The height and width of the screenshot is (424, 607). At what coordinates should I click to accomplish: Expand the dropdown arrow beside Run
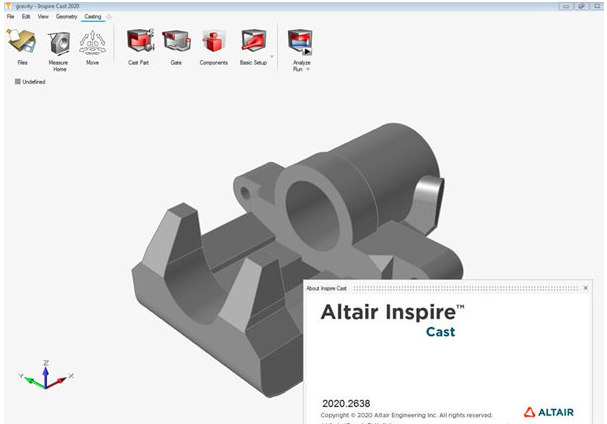308,69
